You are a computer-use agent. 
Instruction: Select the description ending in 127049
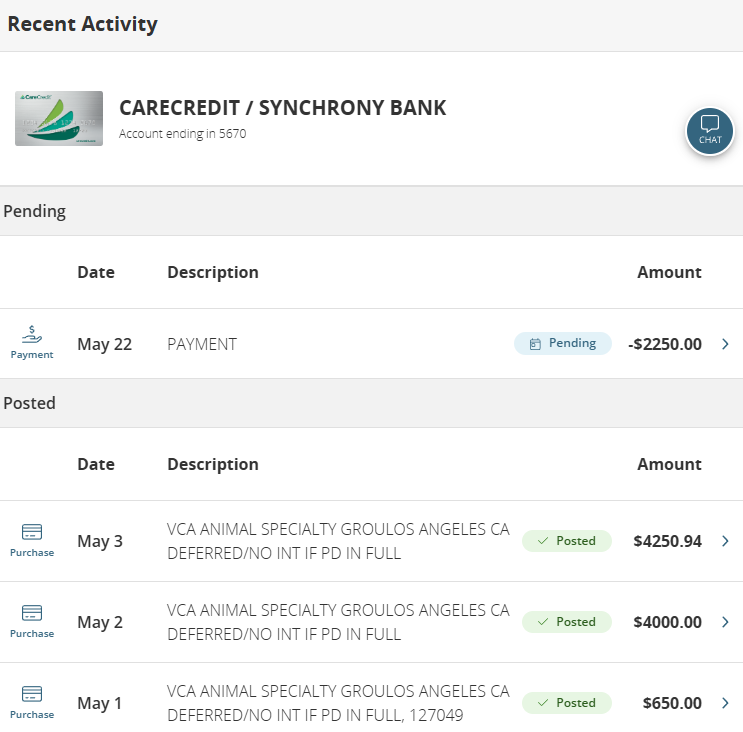point(338,703)
